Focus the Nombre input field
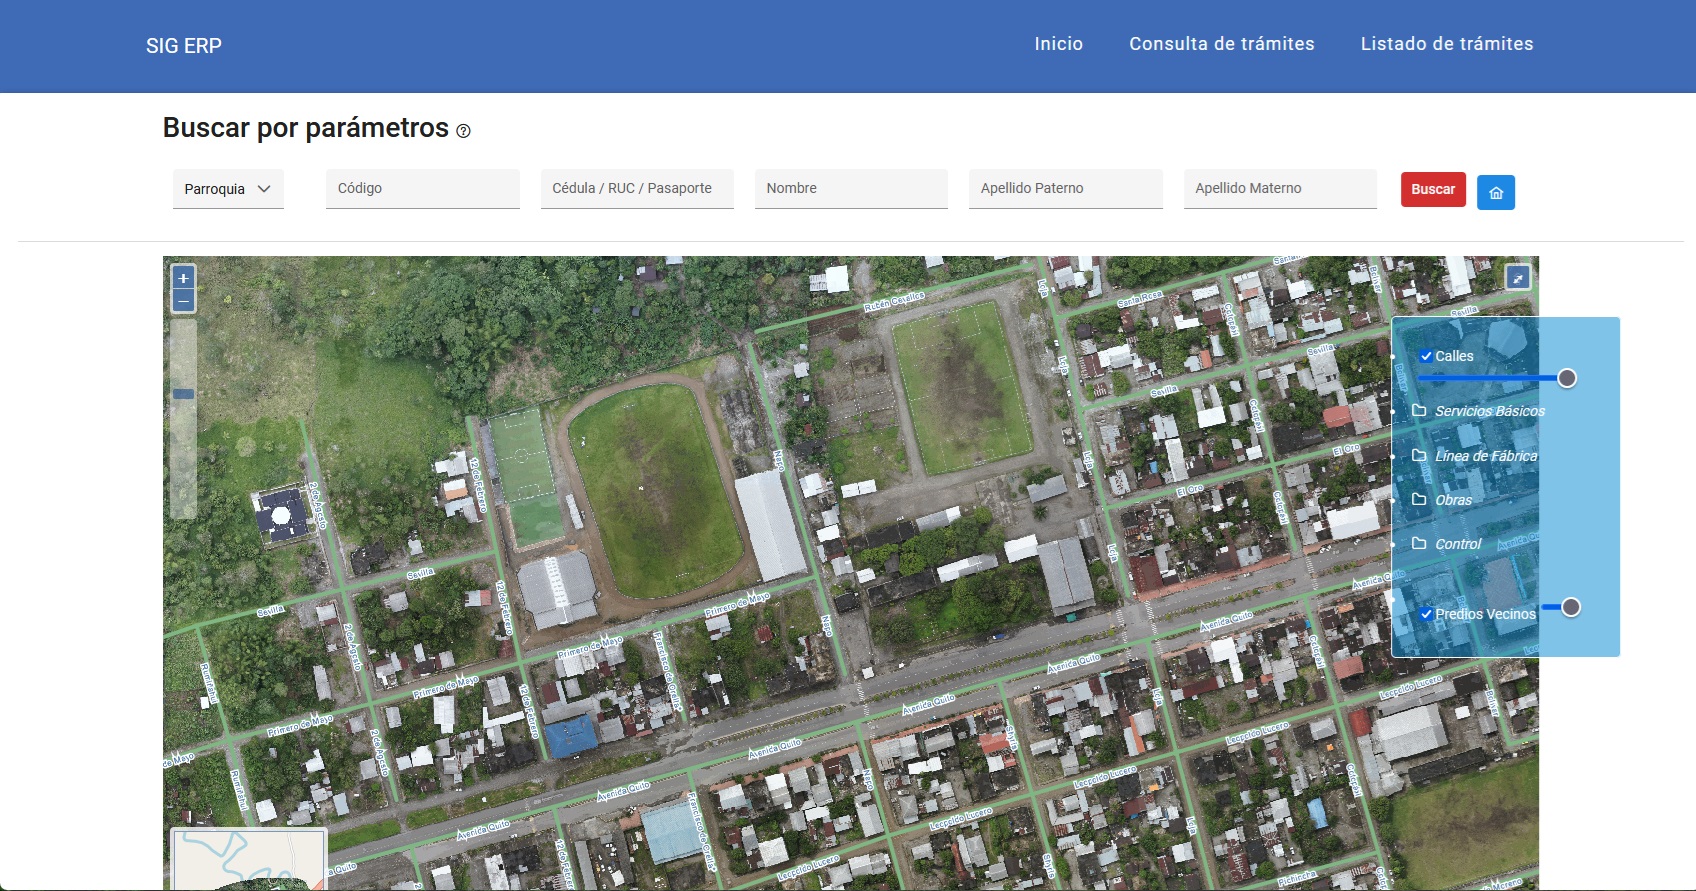This screenshot has height=891, width=1696. (x=851, y=189)
